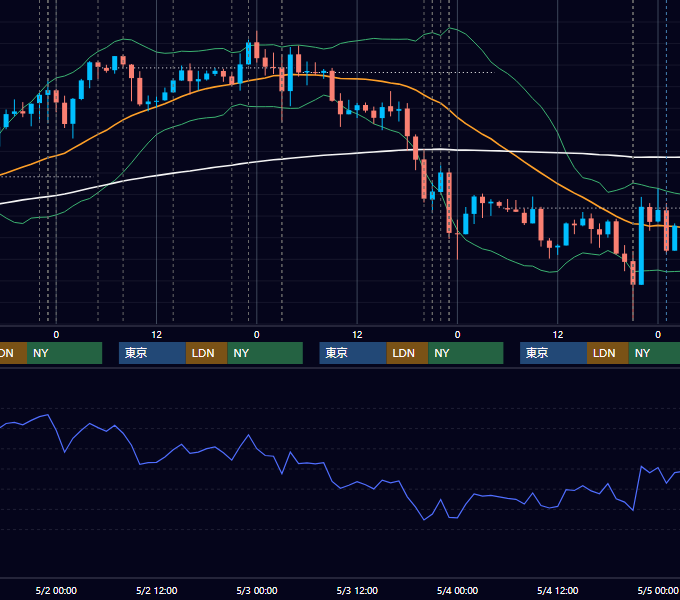Click the 5/3 12:00 date axis label
Screen dimensions: 680x600
[x=357, y=590]
